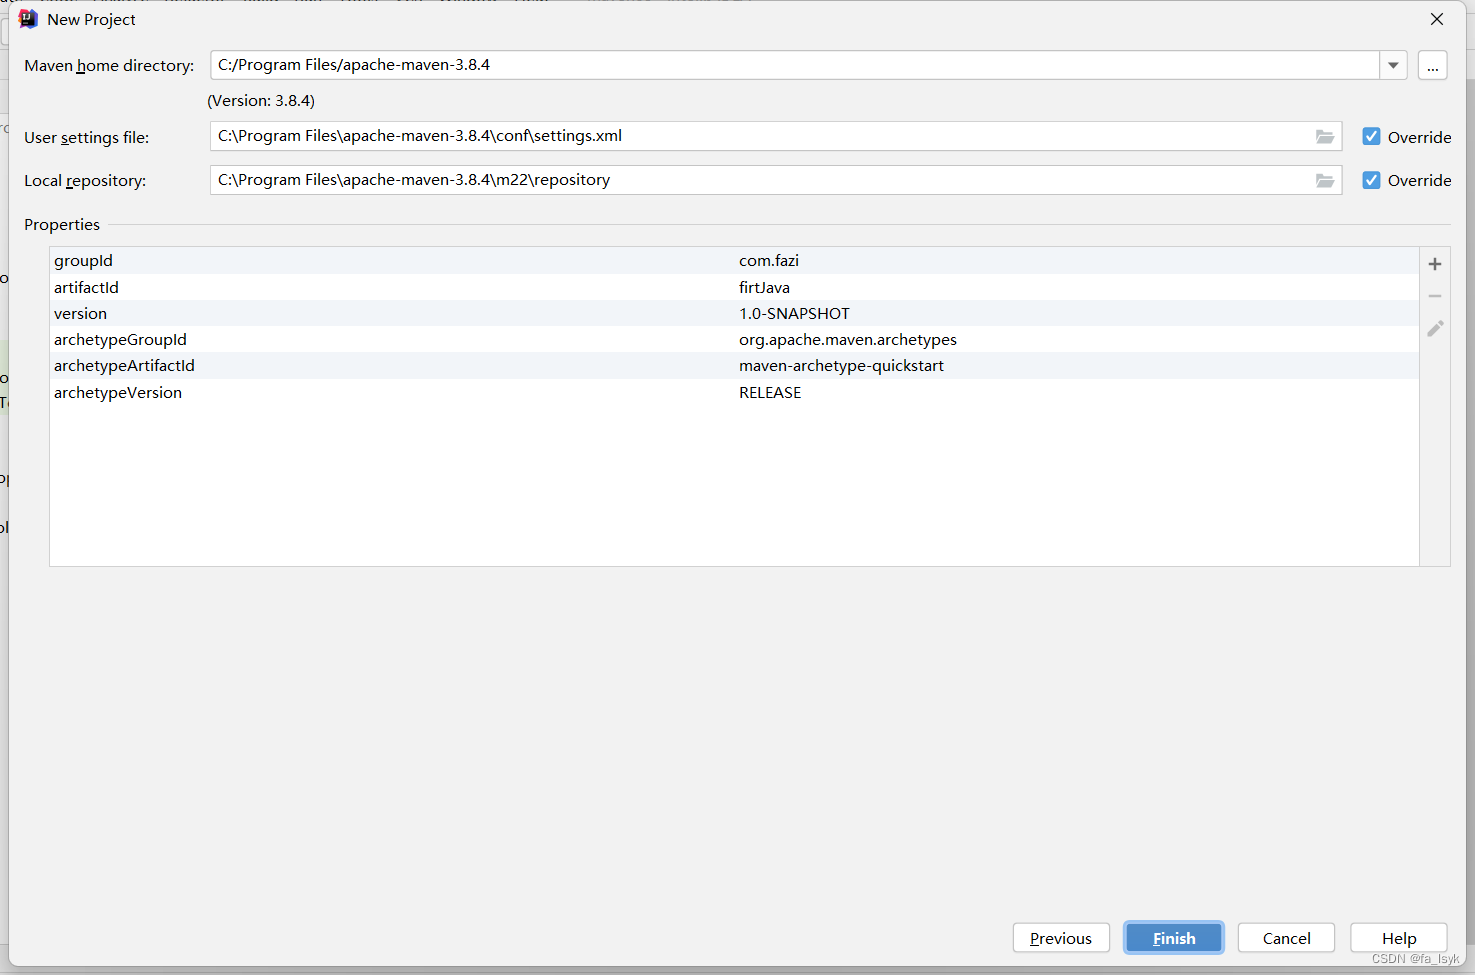
Task: Add a new property with the plus icon
Action: (x=1434, y=264)
